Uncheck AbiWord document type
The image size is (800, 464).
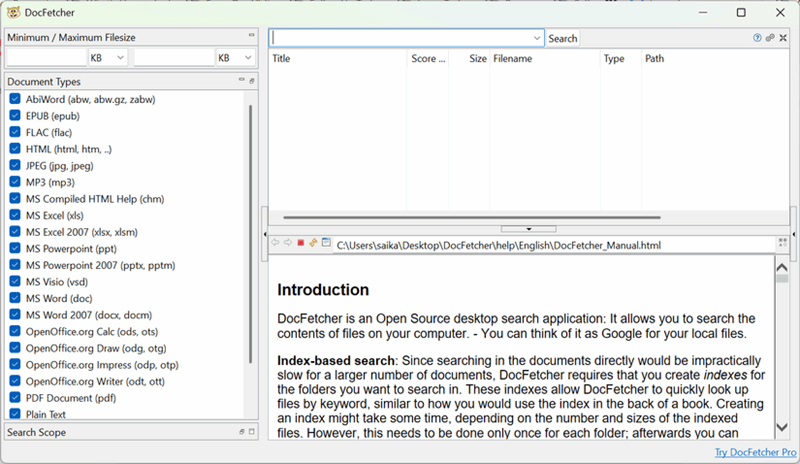[15, 99]
